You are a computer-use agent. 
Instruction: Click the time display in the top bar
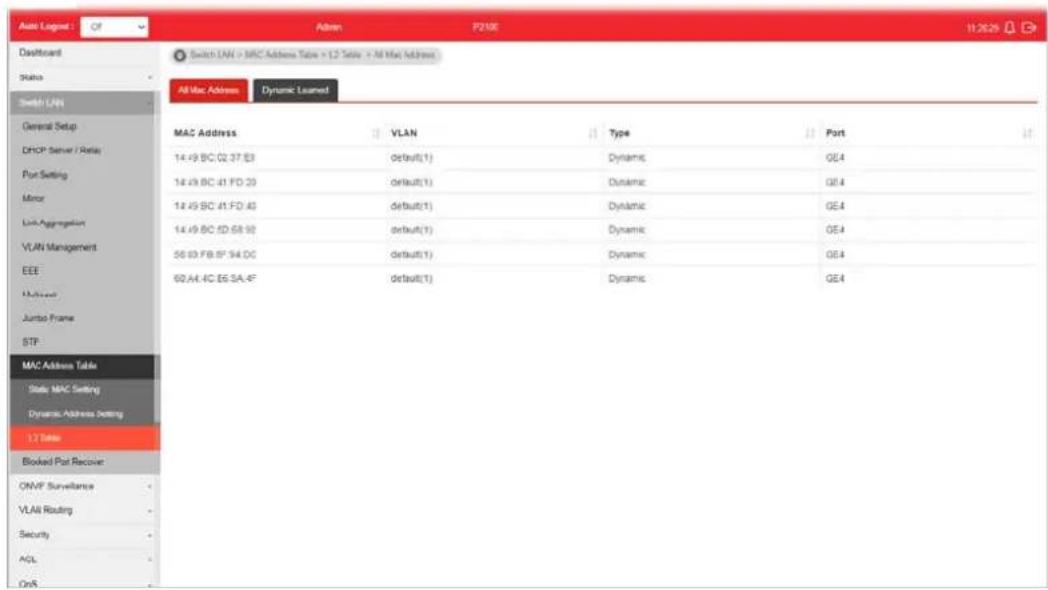(x=982, y=28)
